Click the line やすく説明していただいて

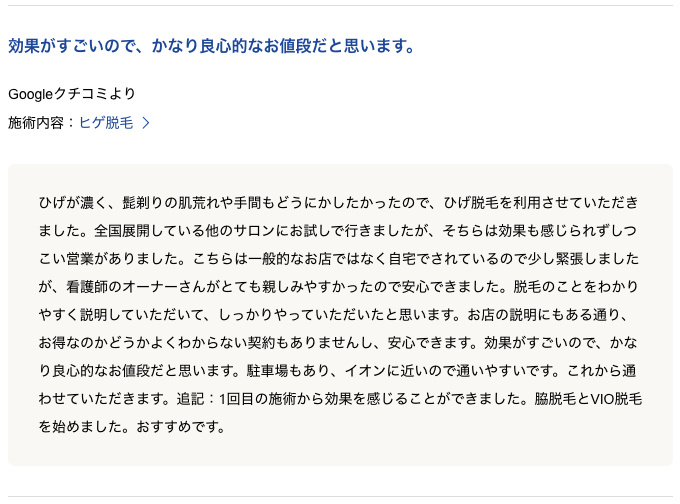point(122,314)
